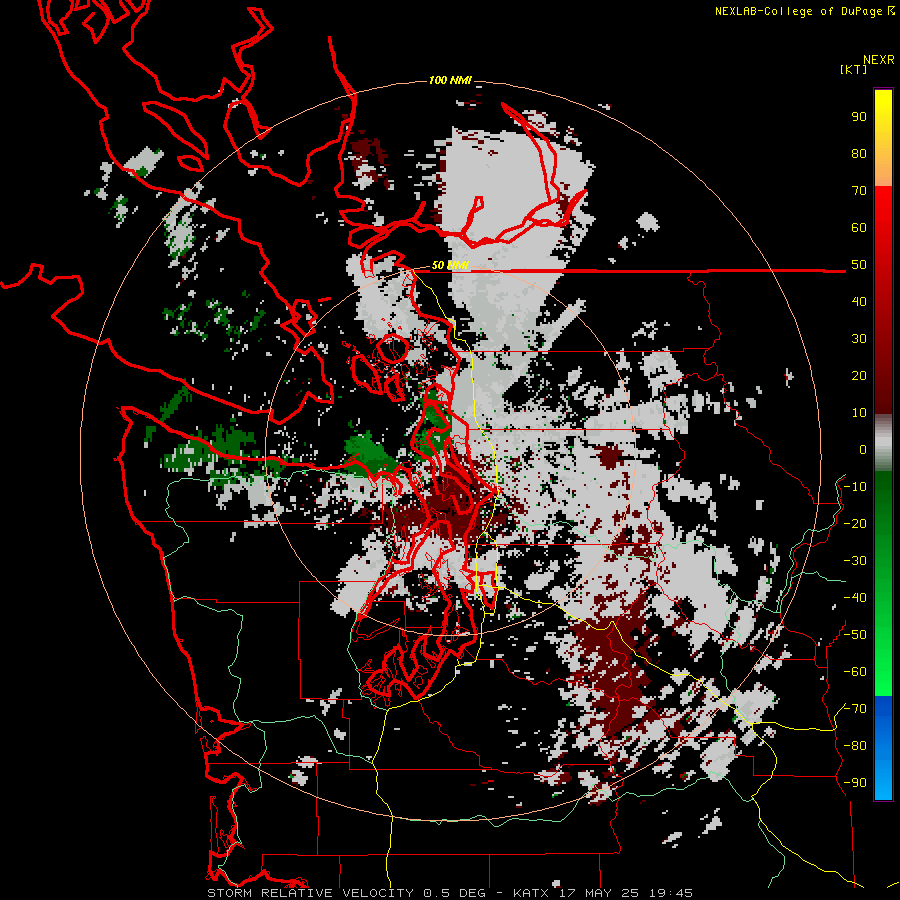Click the 70 value on the velocity scale
This screenshot has width=900, height=900.
859,191
